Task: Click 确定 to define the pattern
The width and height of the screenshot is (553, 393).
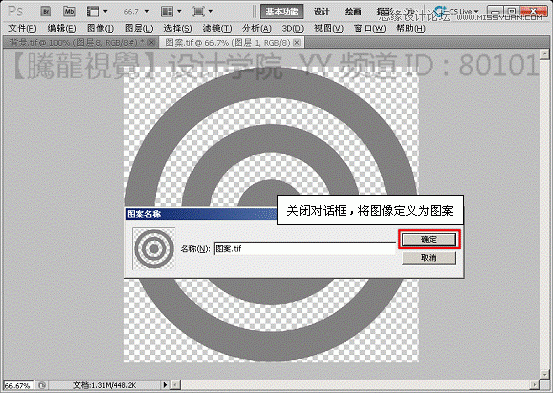Action: 429,240
